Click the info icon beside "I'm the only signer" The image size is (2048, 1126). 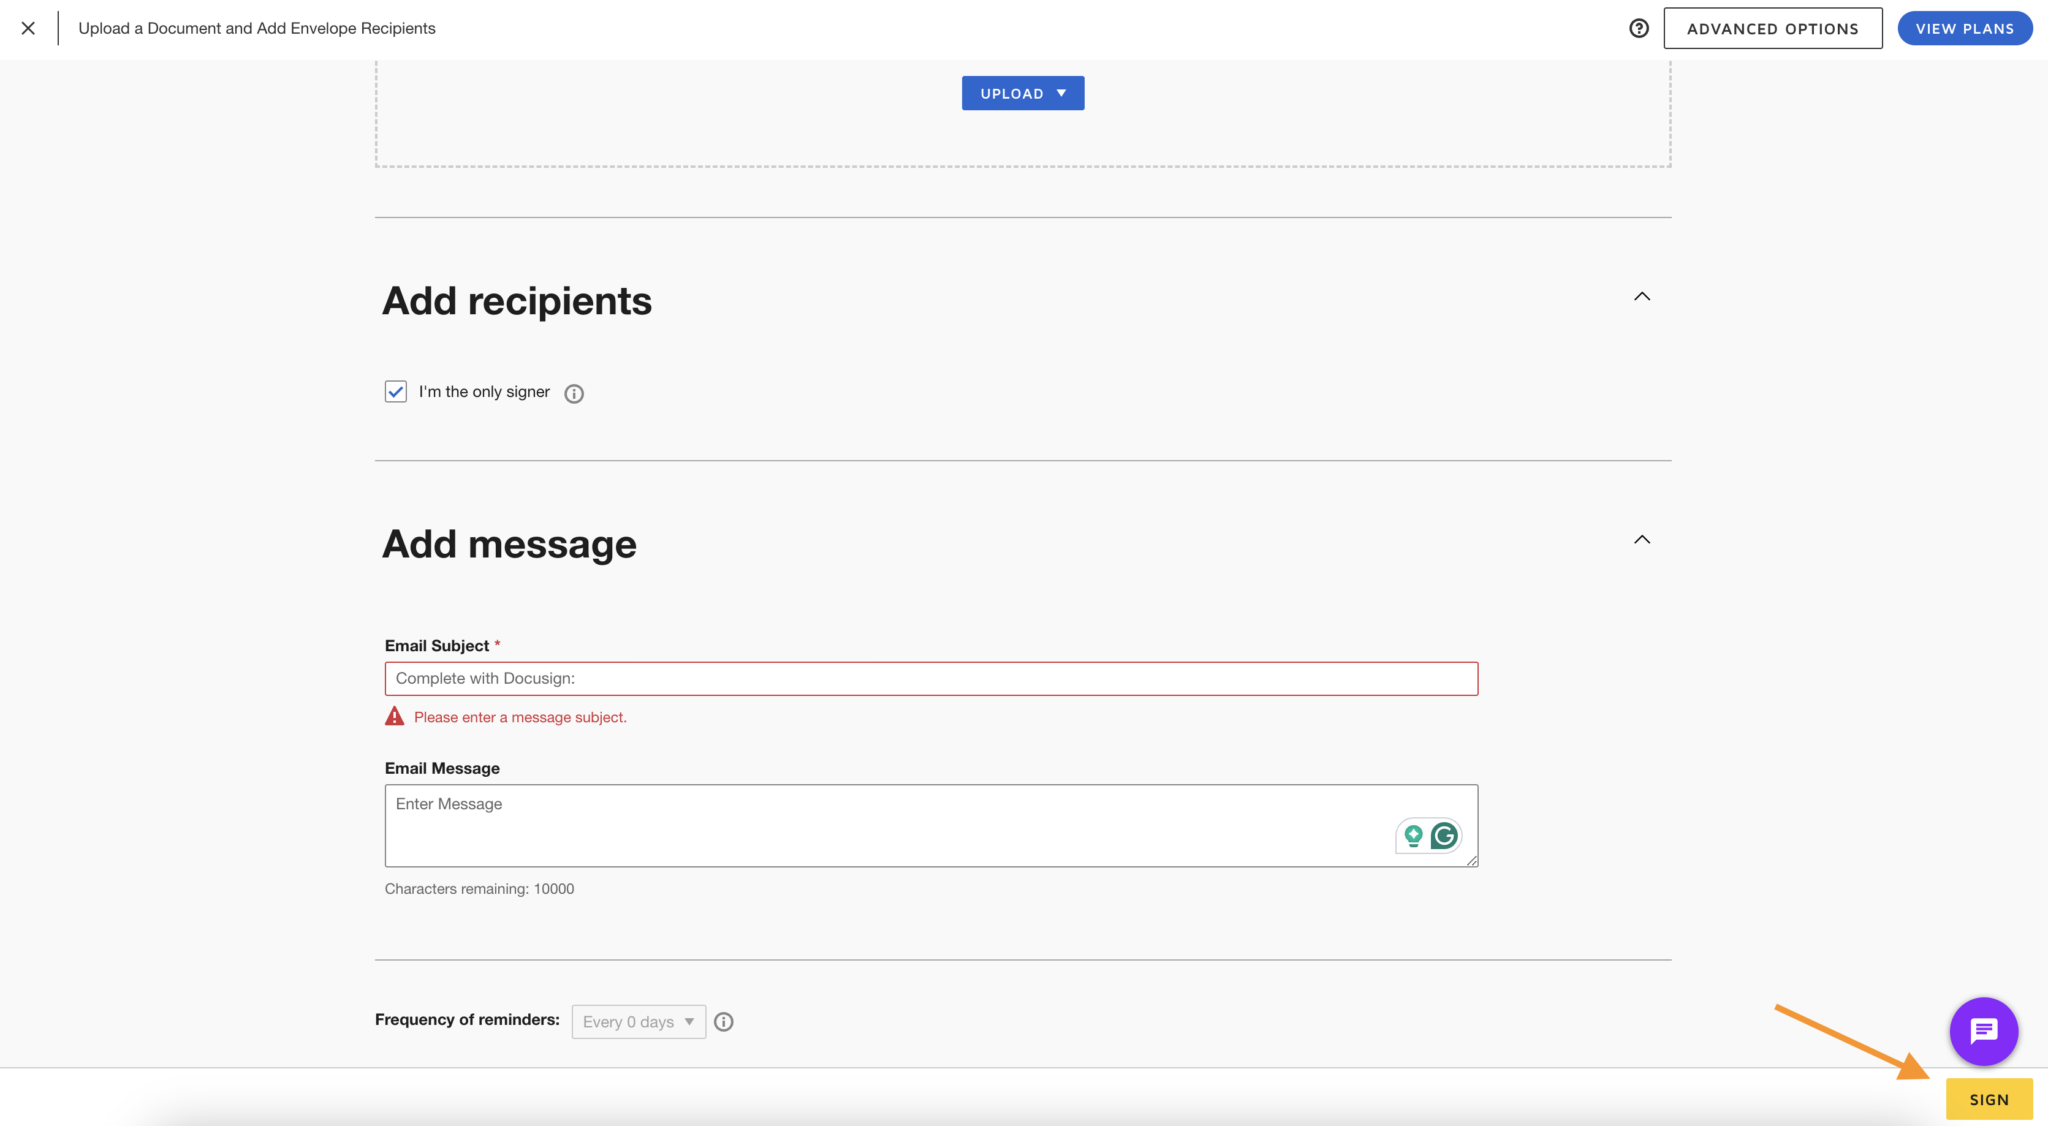pos(573,393)
